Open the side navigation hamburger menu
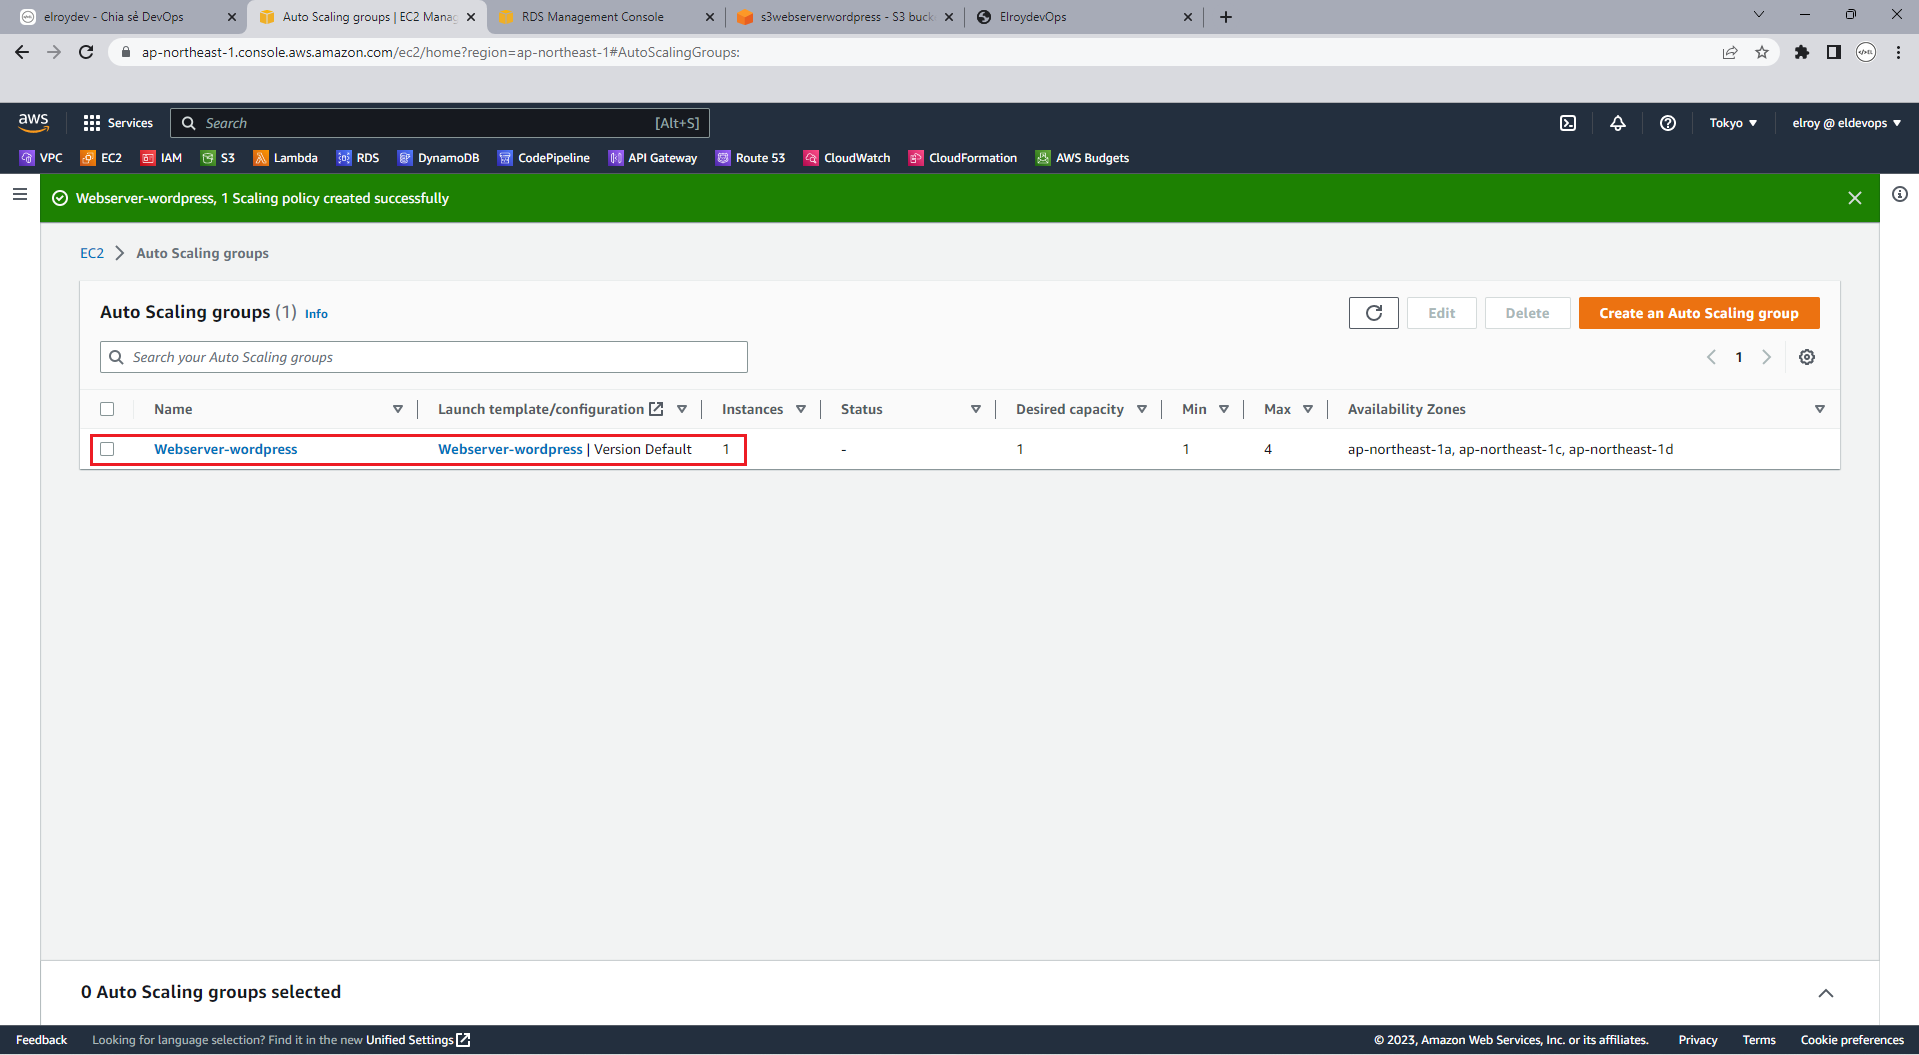The width and height of the screenshot is (1919, 1055). point(20,194)
